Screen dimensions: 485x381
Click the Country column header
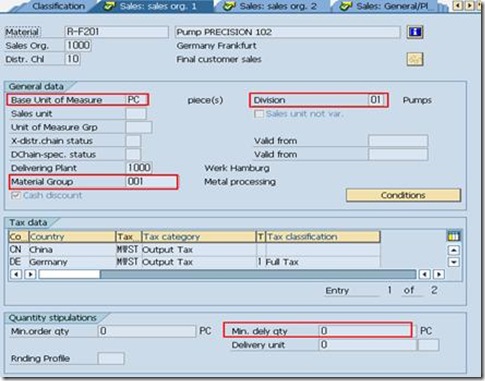pyautogui.click(x=72, y=237)
